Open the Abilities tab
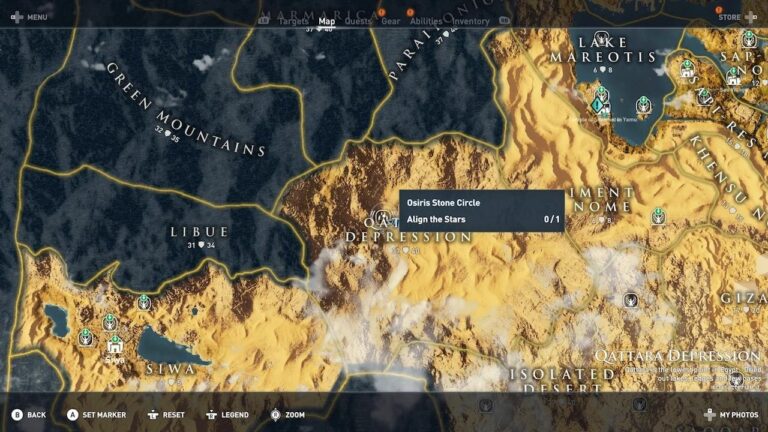The image size is (768, 432). (x=426, y=21)
